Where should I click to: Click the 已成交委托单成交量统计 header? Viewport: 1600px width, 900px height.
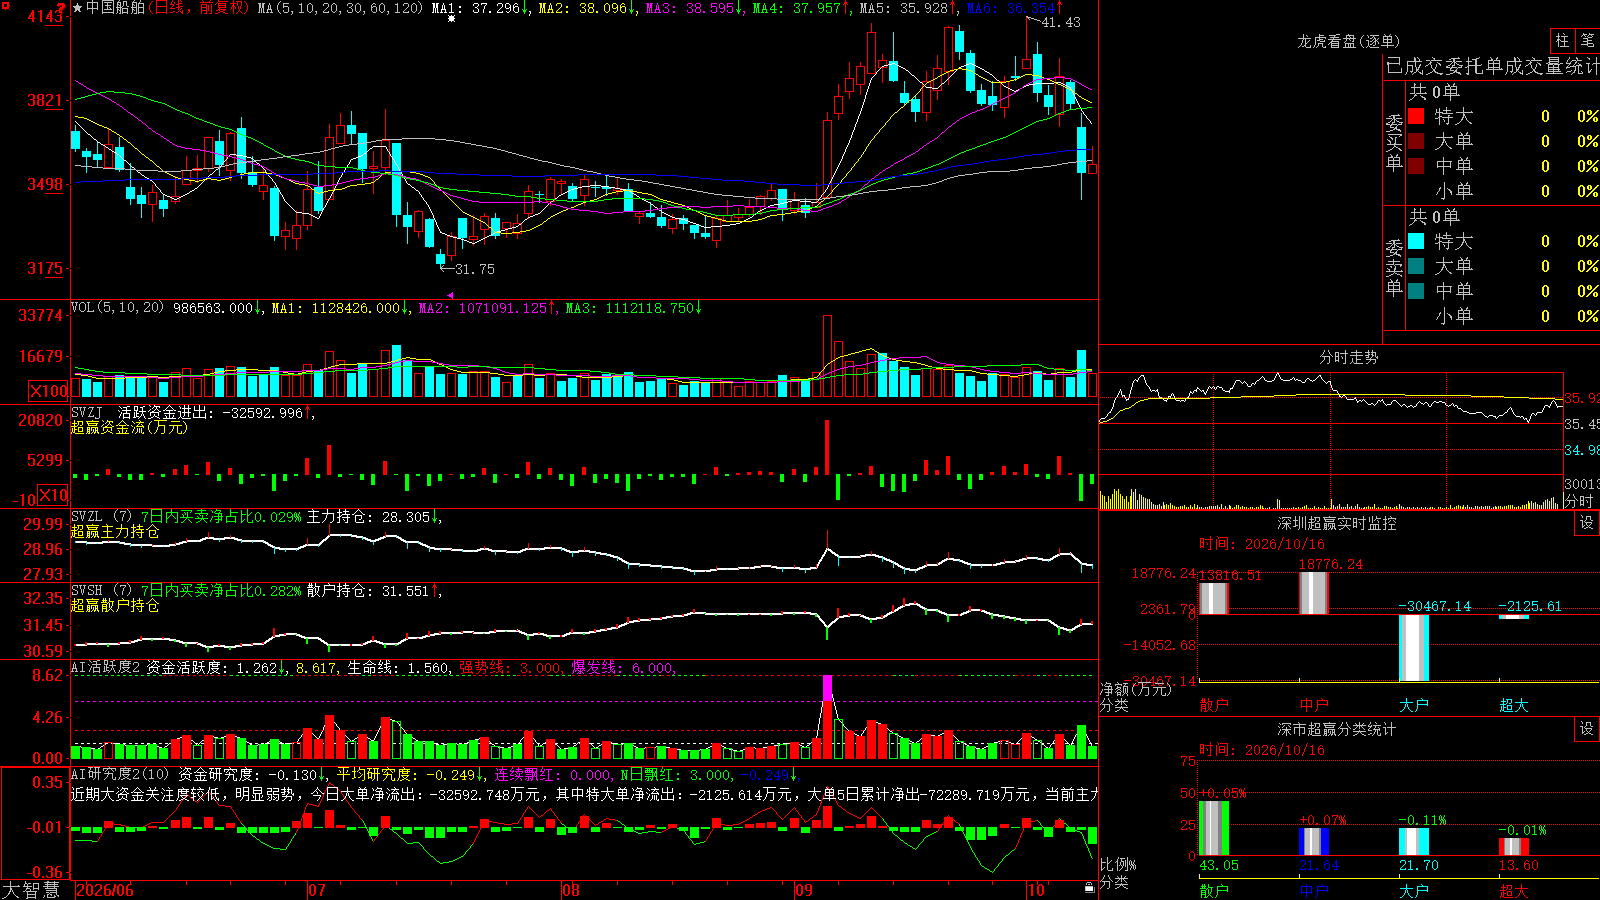click(x=1492, y=66)
